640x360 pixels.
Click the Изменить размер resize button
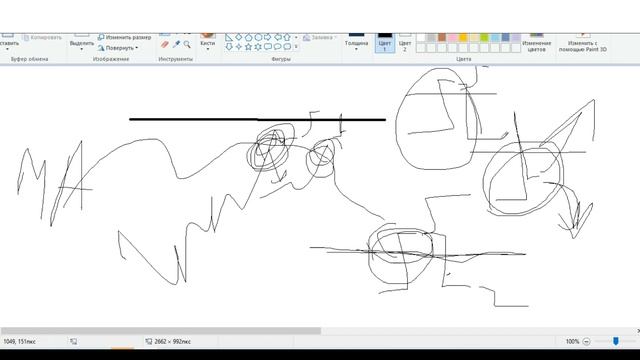pyautogui.click(x=124, y=37)
